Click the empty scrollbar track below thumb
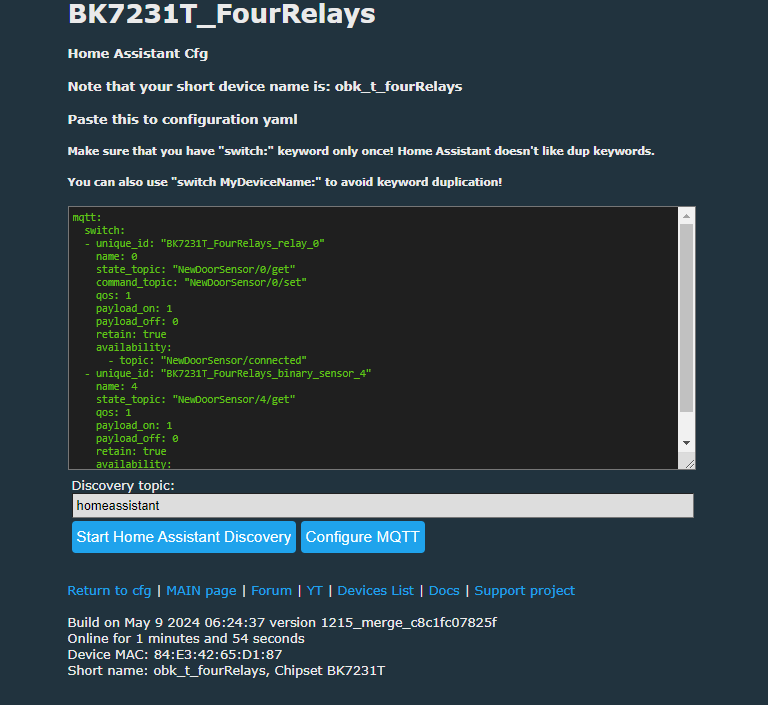The image size is (768, 705). (x=686, y=423)
